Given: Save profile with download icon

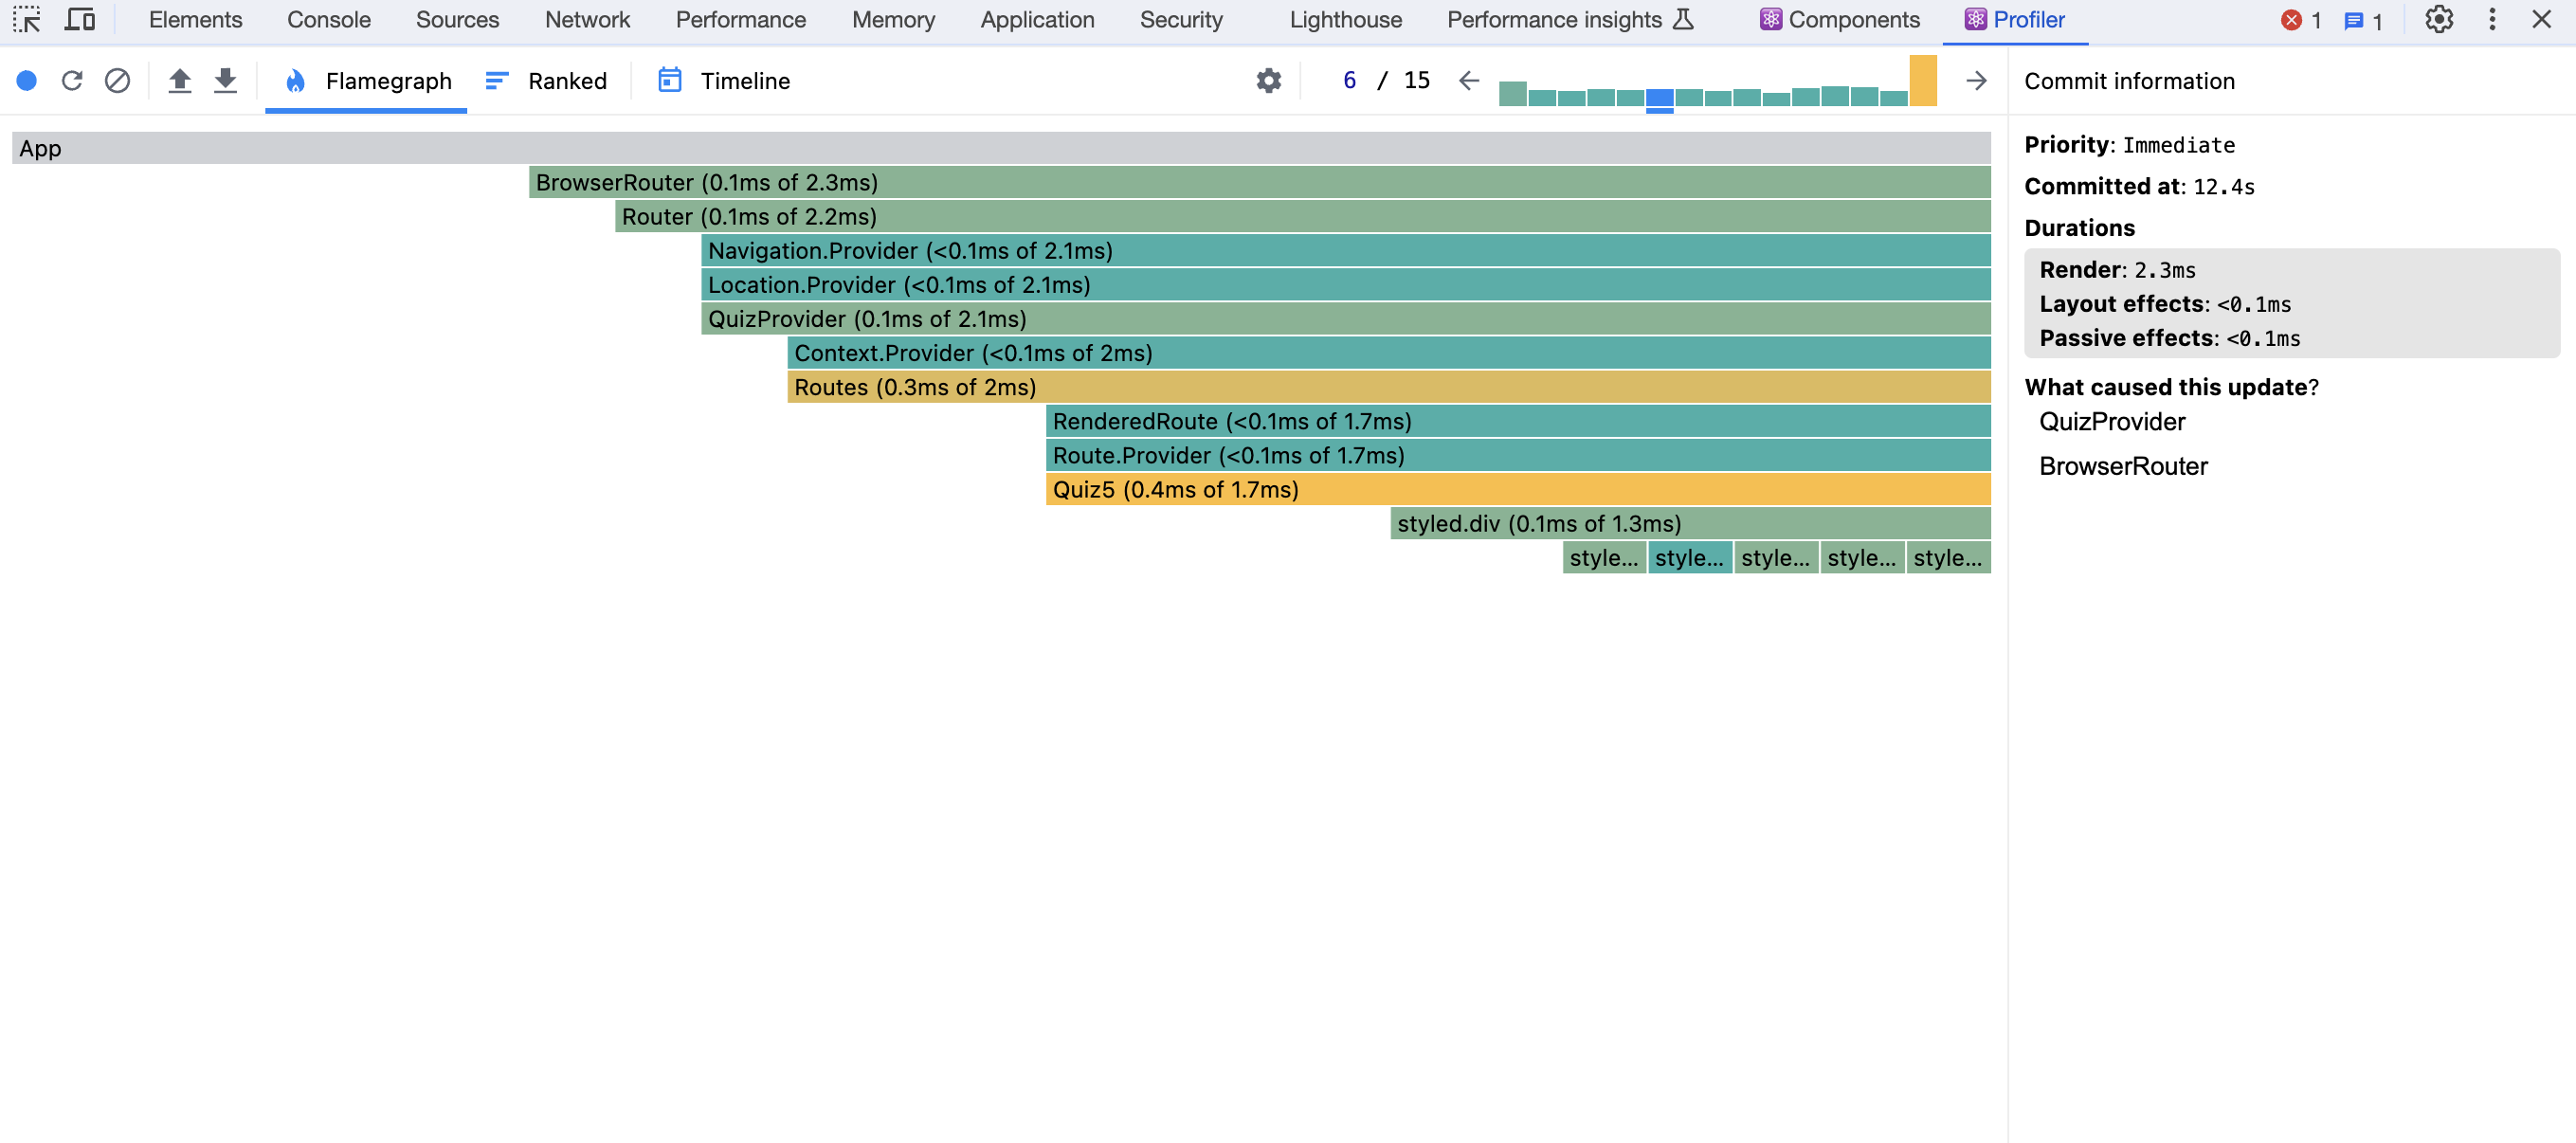Looking at the screenshot, I should click(x=226, y=81).
